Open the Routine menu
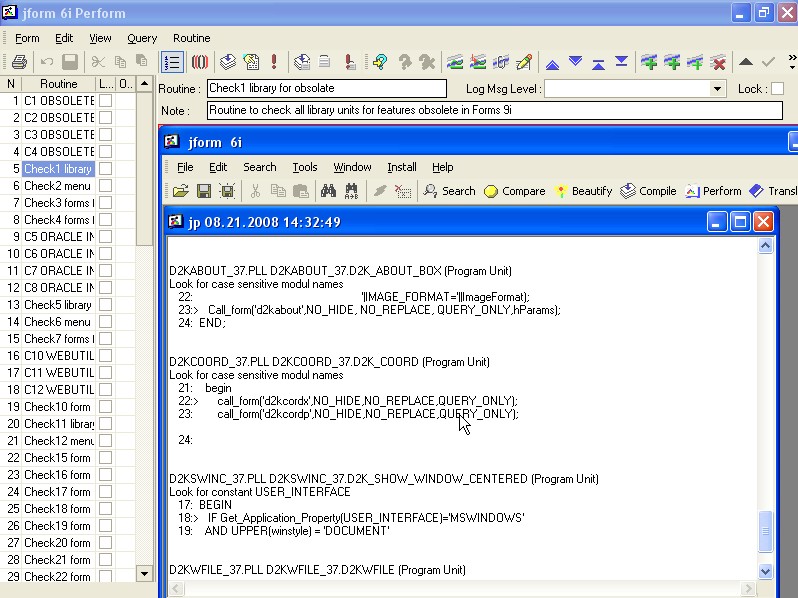 point(191,38)
